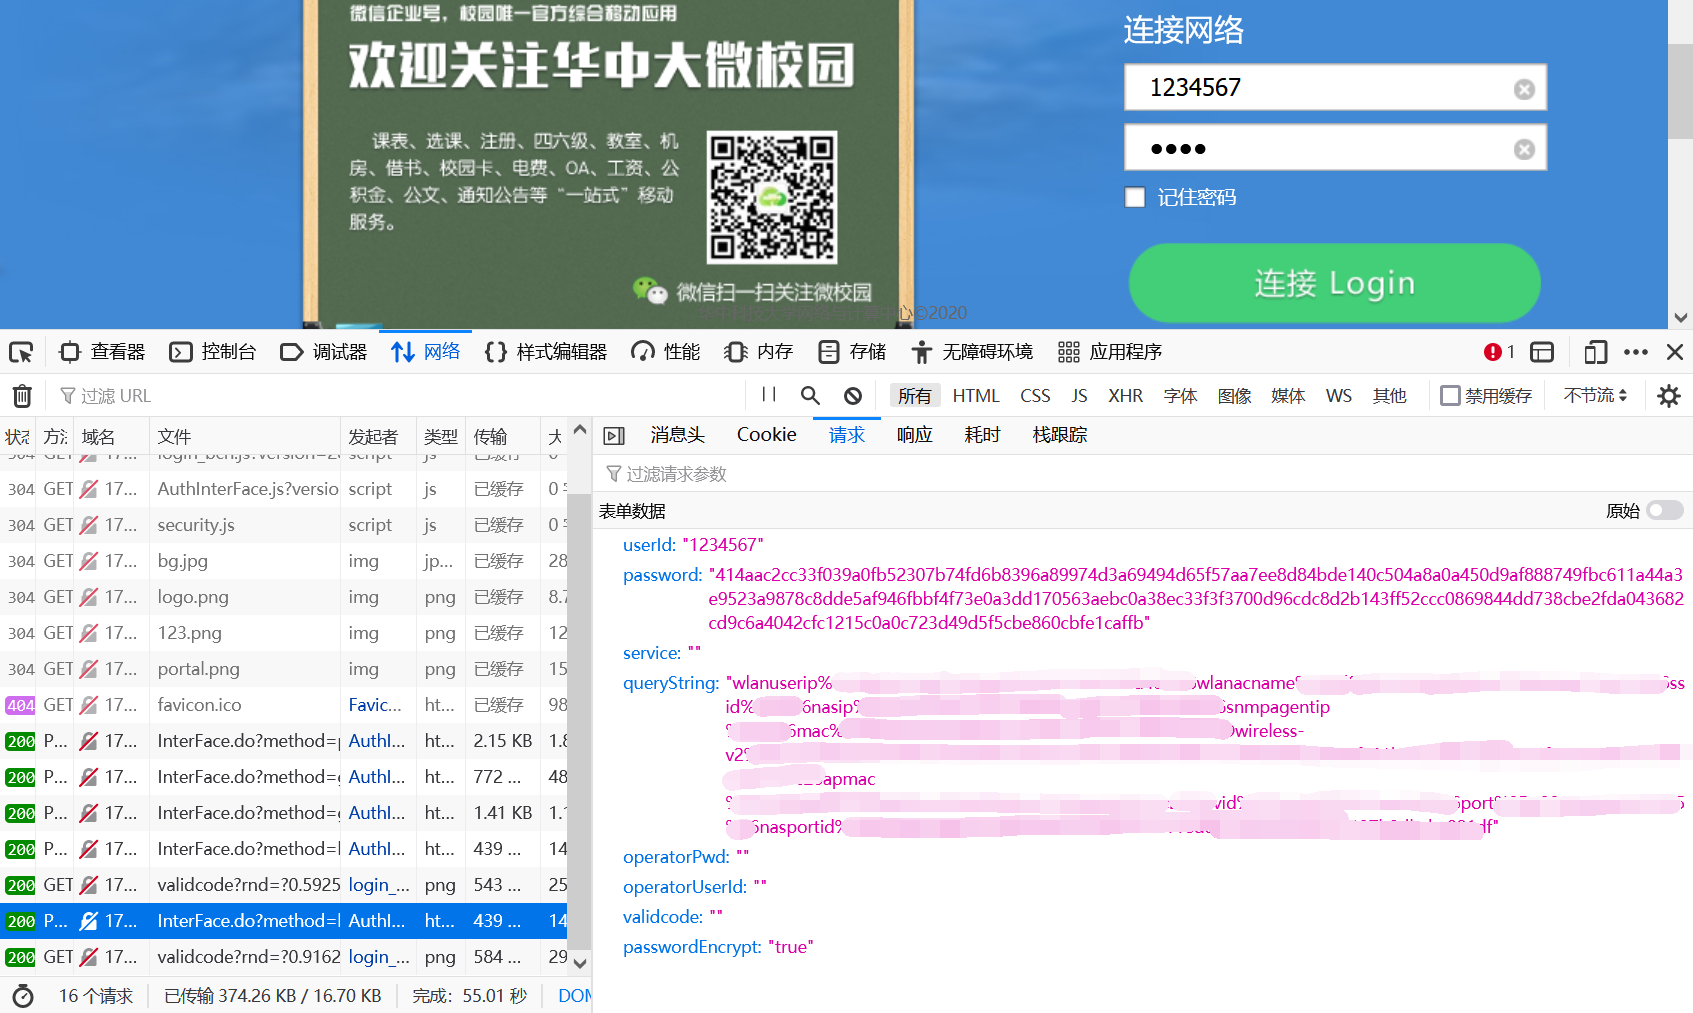Click the element picker icon
1693x1013 pixels.
21,352
